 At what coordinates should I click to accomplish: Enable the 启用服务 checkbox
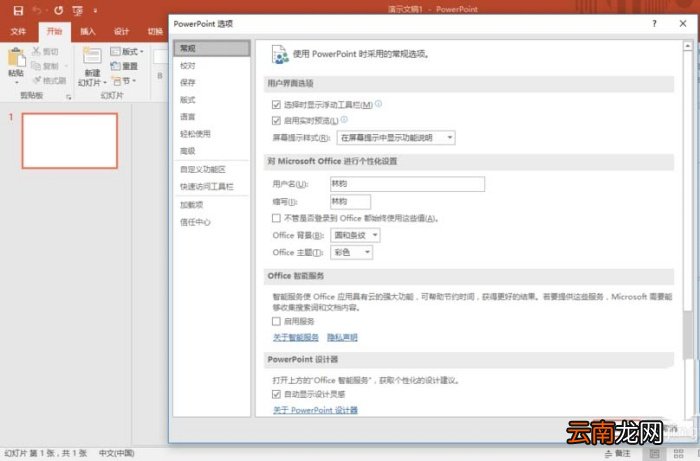(276, 321)
